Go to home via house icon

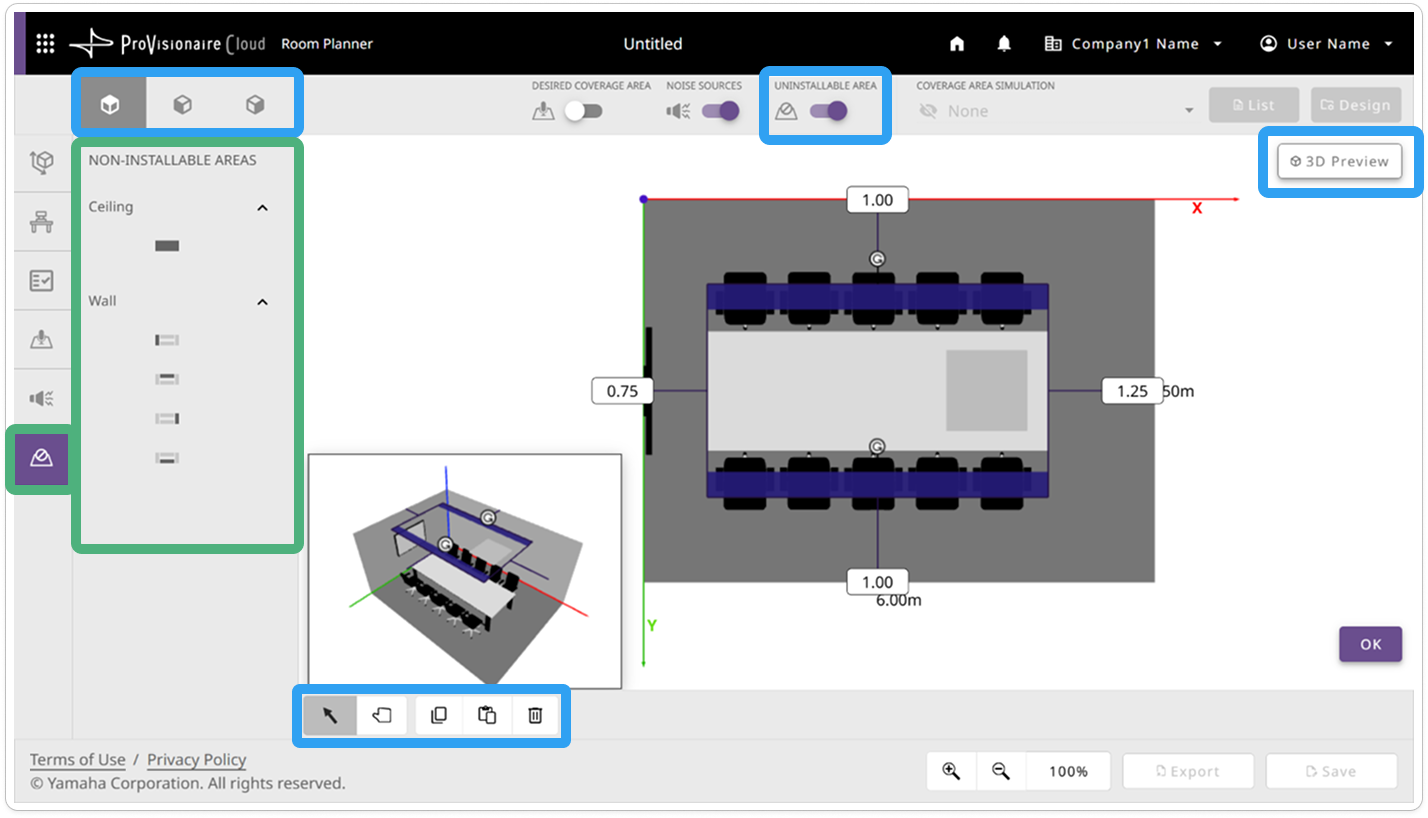point(957,44)
